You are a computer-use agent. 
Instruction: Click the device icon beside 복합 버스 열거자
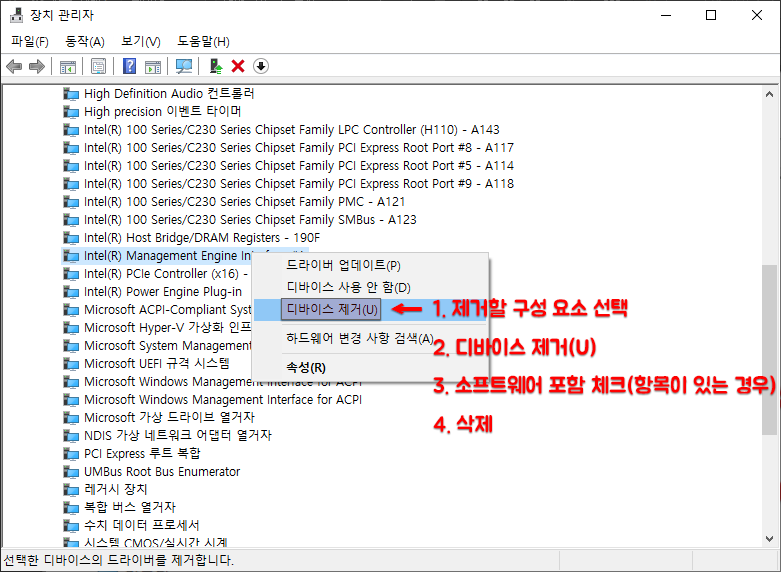coord(71,507)
